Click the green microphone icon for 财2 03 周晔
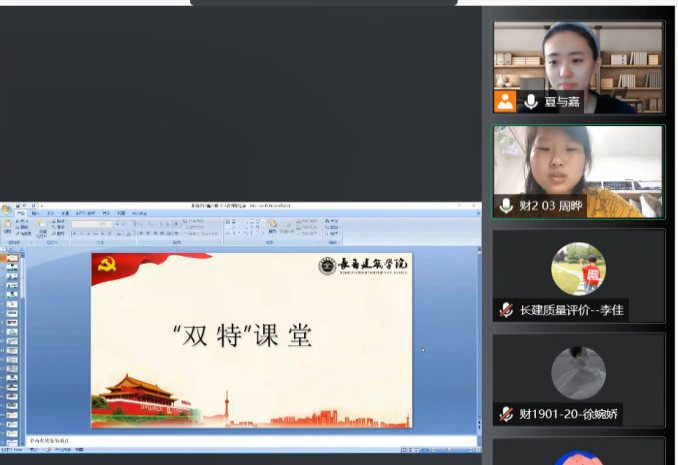Image resolution: width=678 pixels, height=465 pixels. pos(506,206)
